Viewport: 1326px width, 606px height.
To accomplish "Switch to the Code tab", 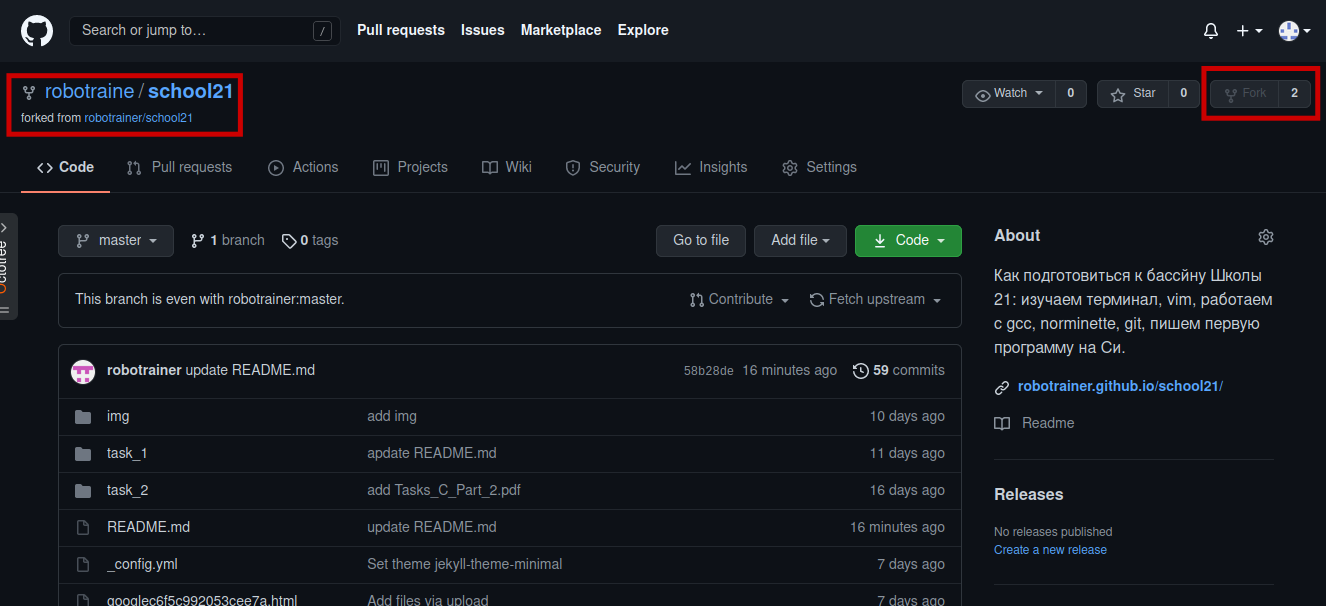I will pos(65,167).
